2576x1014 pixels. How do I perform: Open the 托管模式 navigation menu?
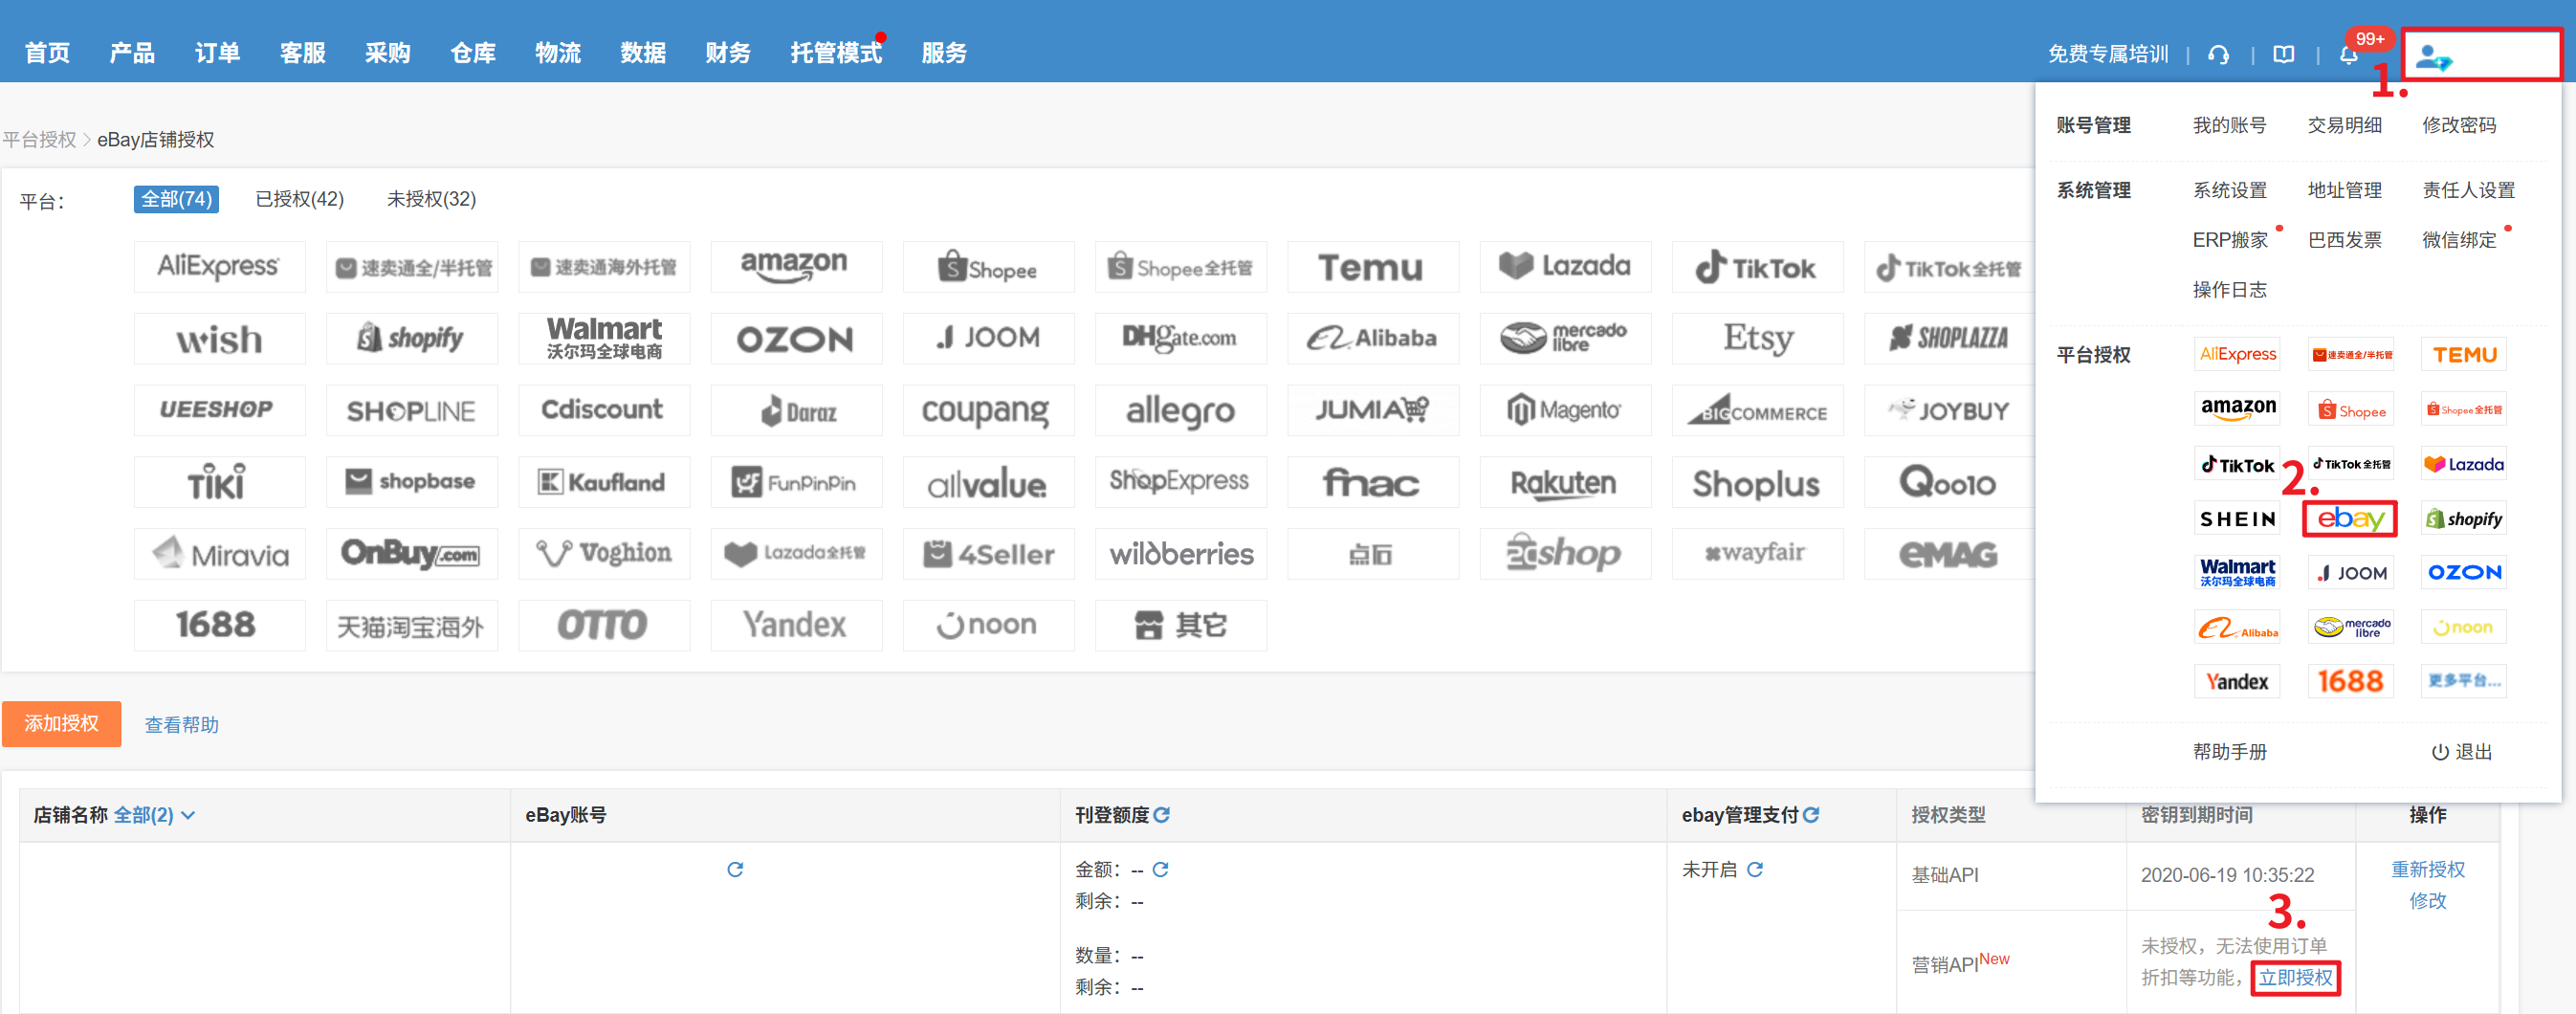click(835, 53)
